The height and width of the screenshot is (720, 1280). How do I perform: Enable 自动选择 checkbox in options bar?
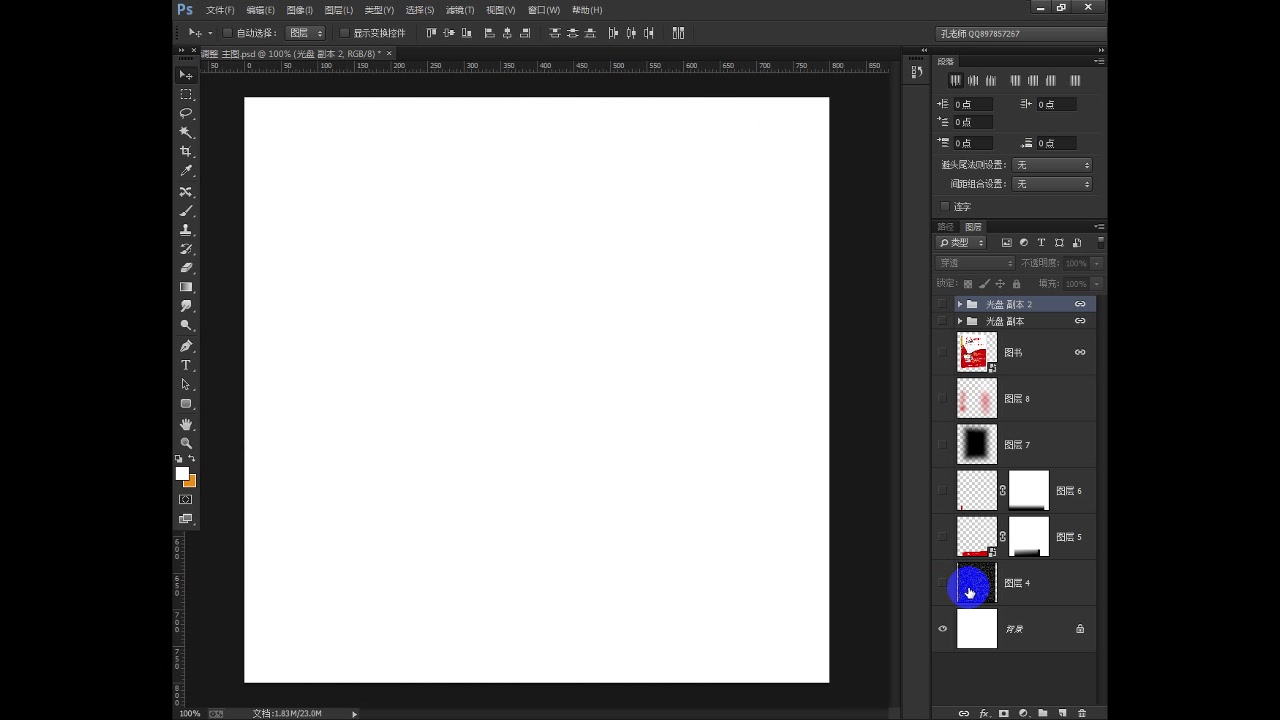pyautogui.click(x=228, y=32)
